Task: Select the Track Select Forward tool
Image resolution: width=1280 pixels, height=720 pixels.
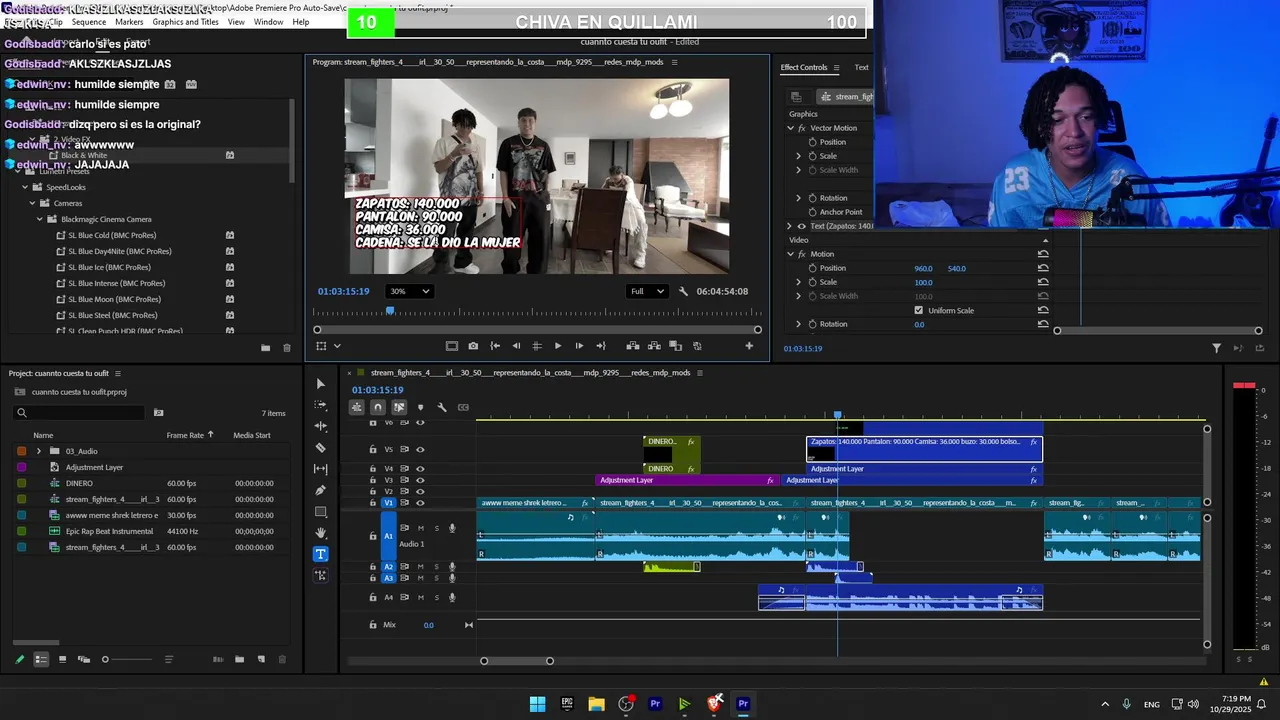Action: pyautogui.click(x=320, y=405)
